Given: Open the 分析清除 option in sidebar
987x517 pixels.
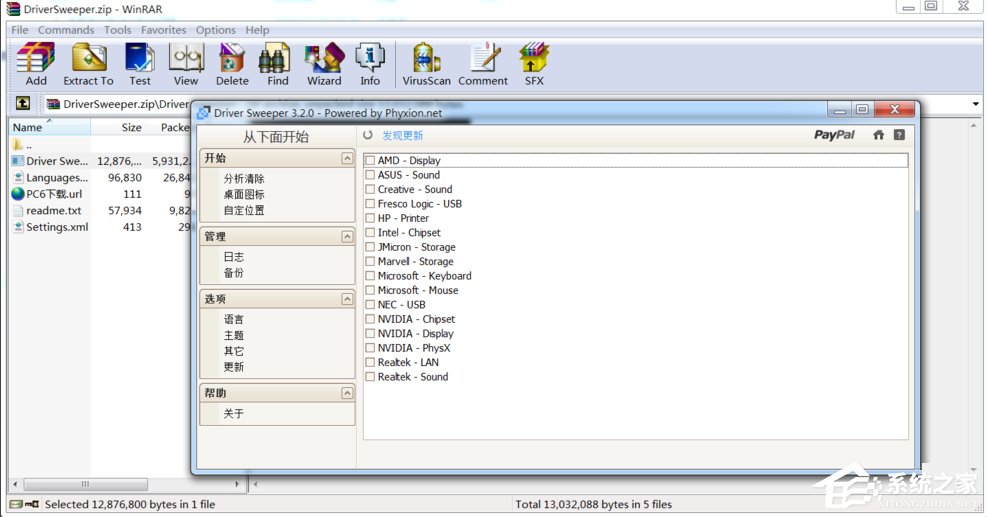Looking at the screenshot, I should (x=244, y=179).
